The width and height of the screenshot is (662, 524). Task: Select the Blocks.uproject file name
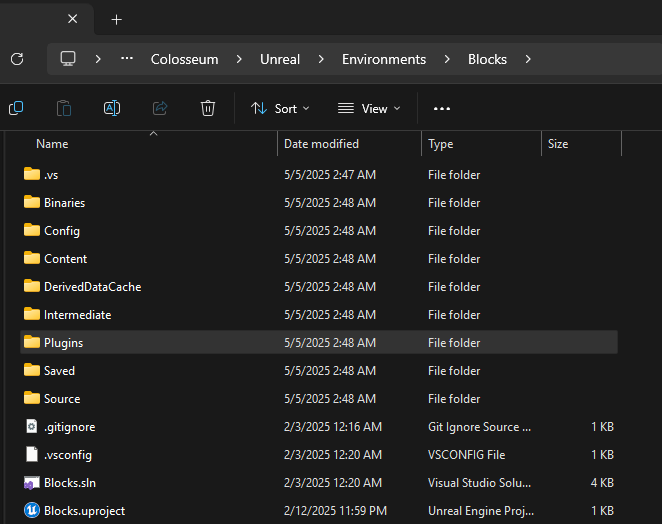pos(84,511)
